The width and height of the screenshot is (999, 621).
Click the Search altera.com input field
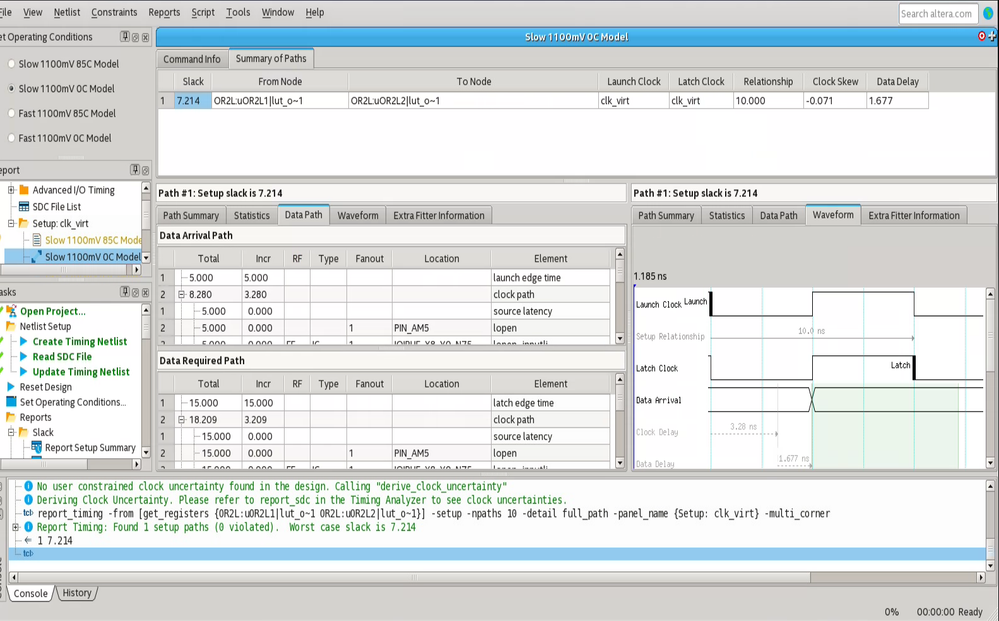[x=937, y=13]
